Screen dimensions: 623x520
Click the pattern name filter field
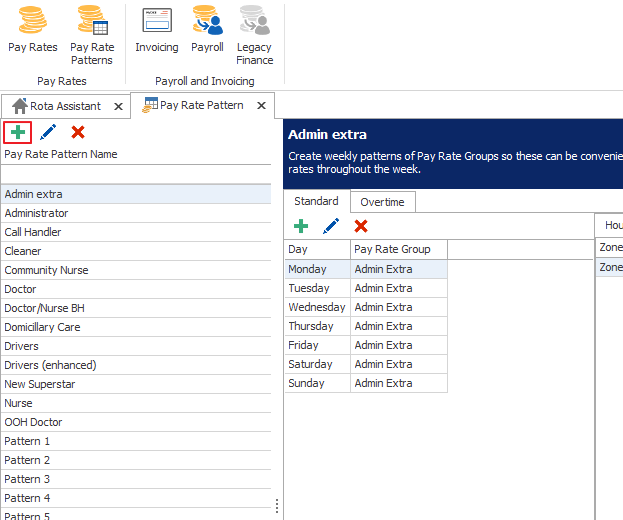[136, 174]
